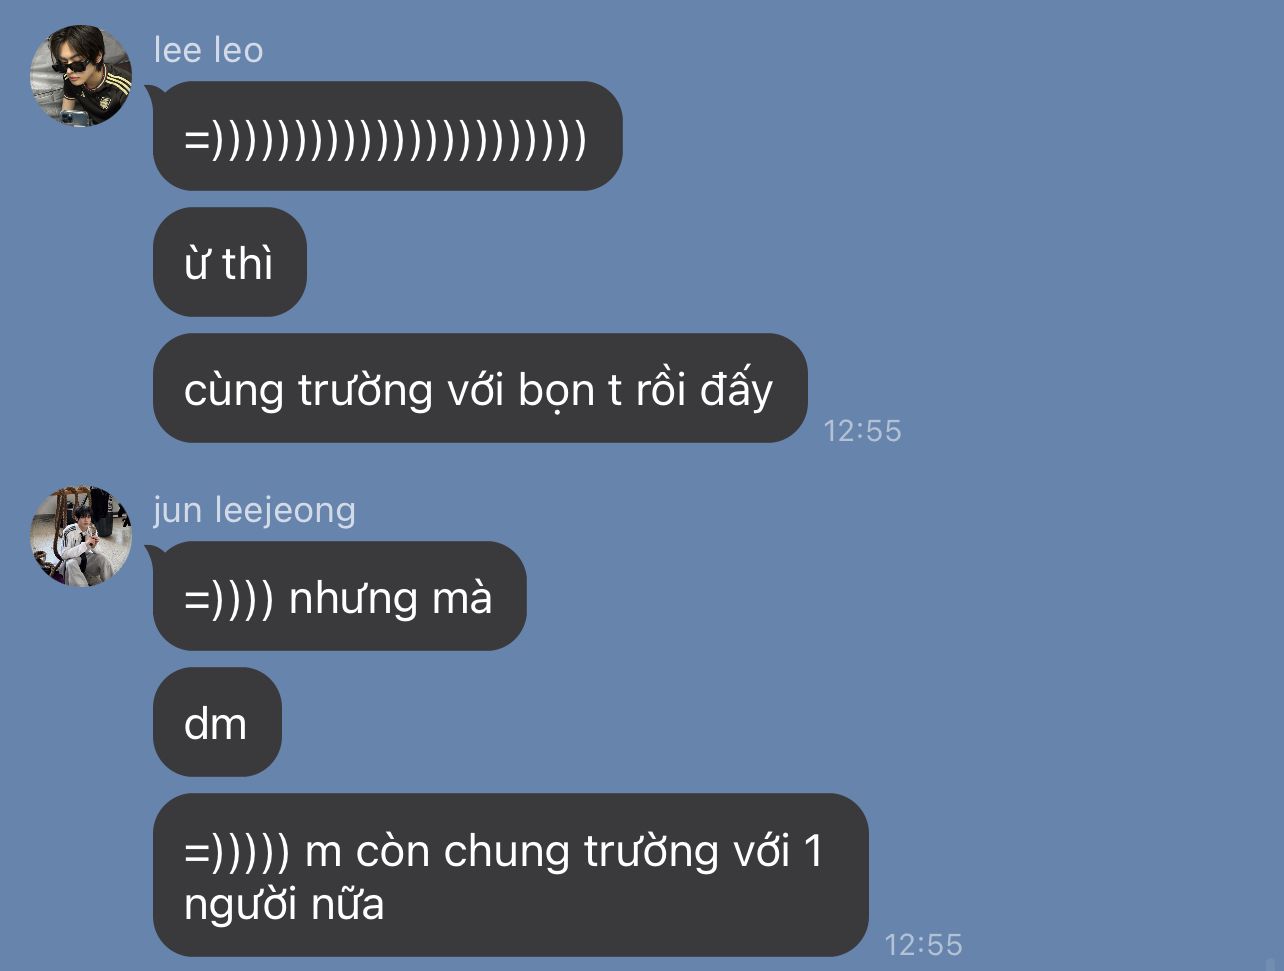Select the "cùng trường với bọn t" message
The height and width of the screenshot is (971, 1284).
click(x=479, y=388)
